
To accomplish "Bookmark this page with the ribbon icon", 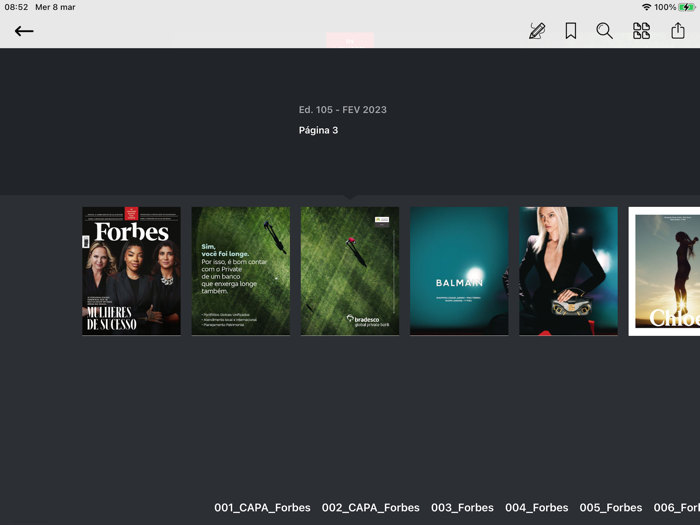I will pos(571,31).
